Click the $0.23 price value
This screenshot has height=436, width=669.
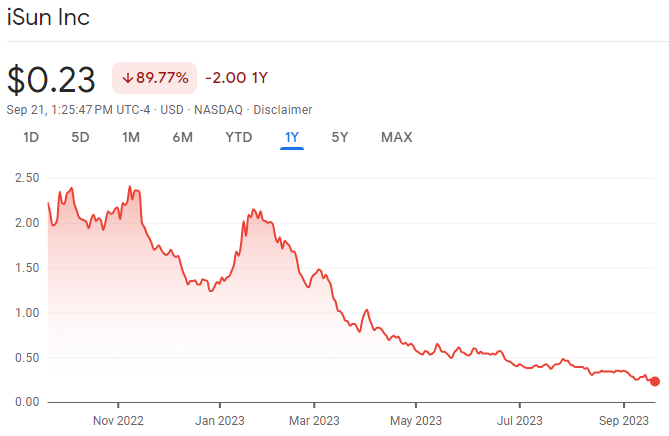51,80
